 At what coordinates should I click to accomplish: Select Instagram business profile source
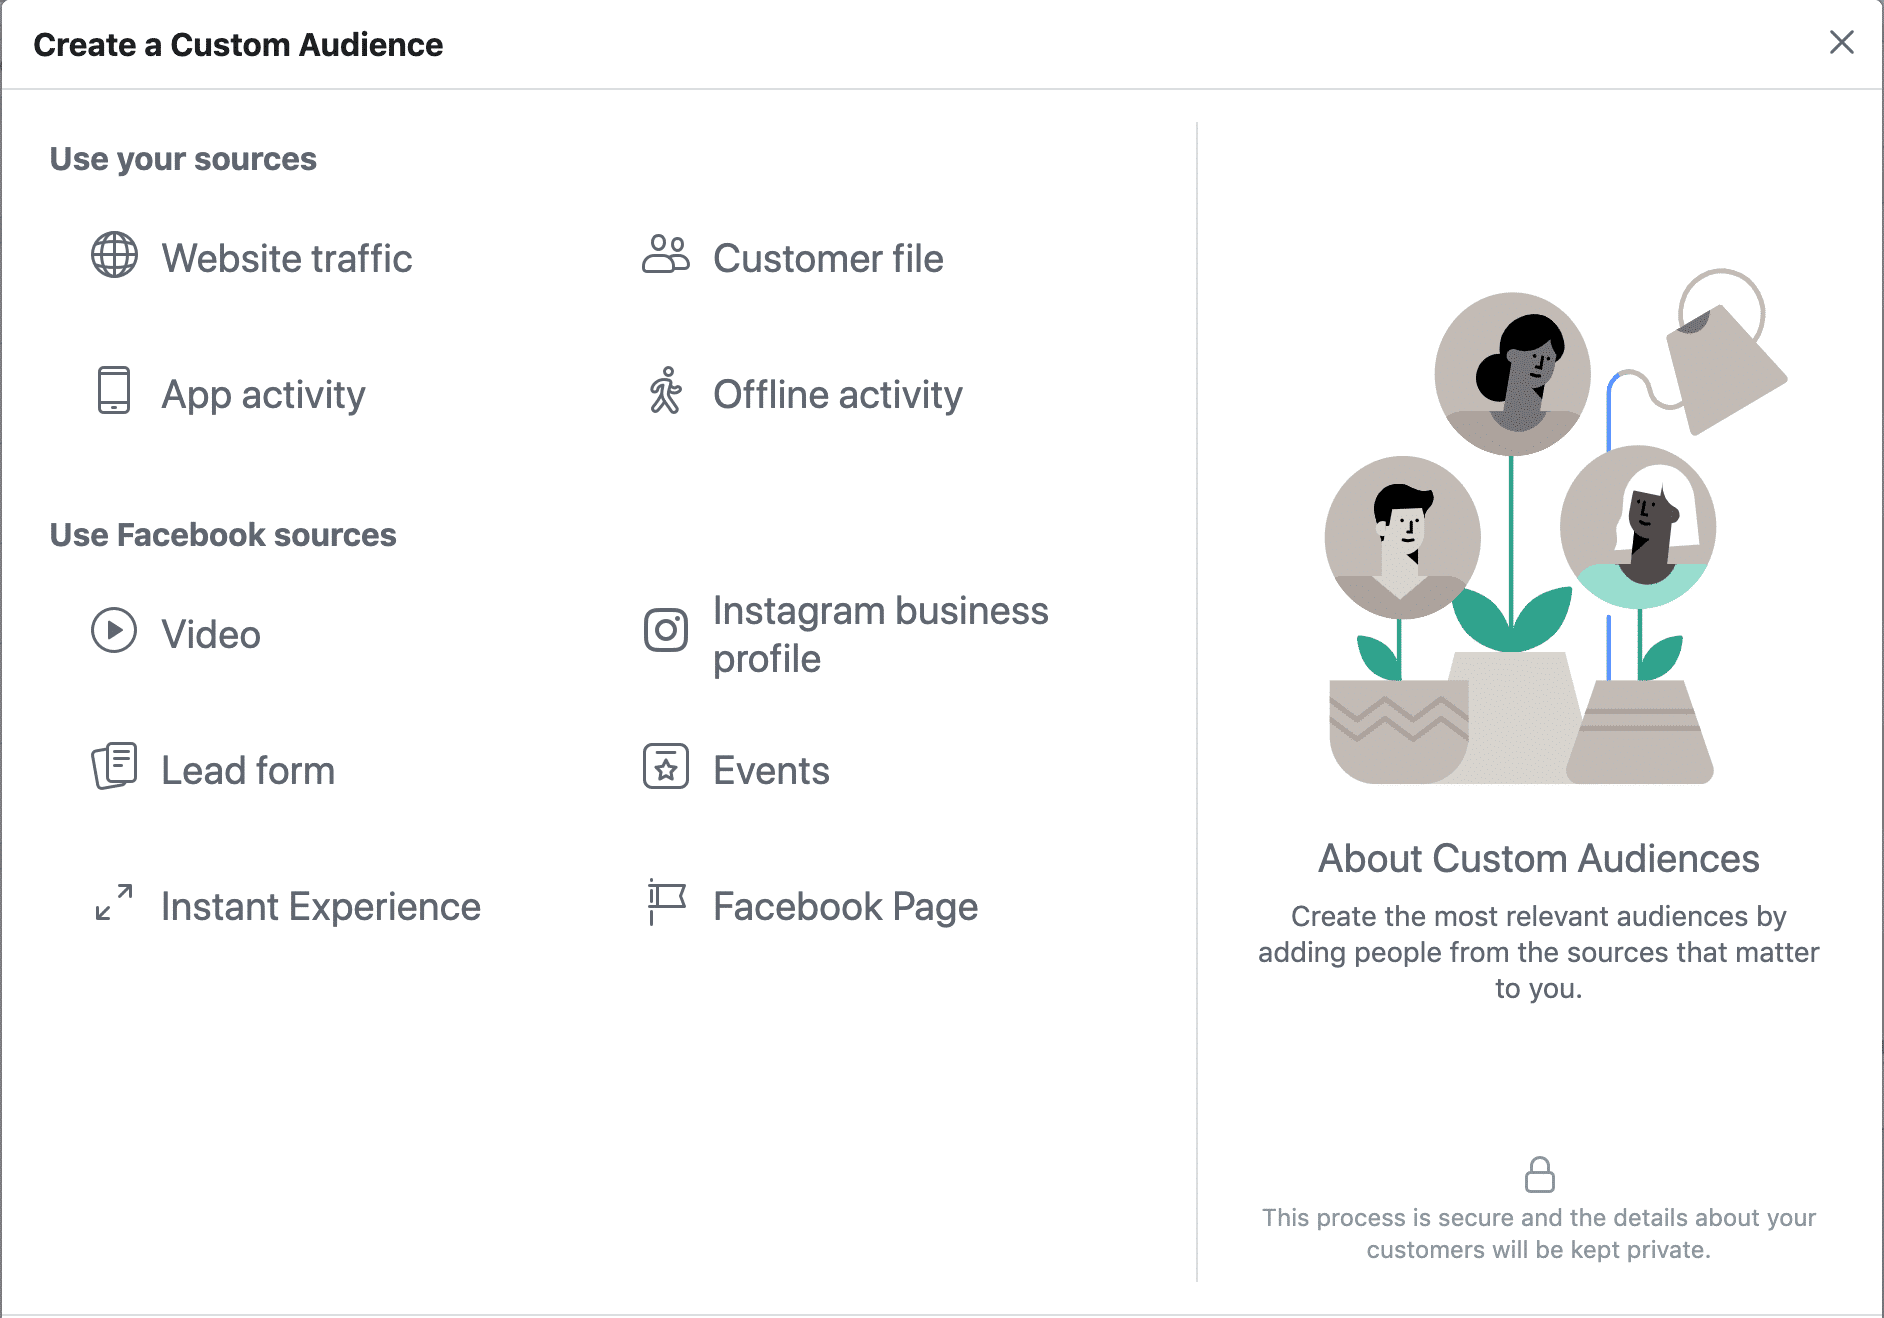[880, 633]
